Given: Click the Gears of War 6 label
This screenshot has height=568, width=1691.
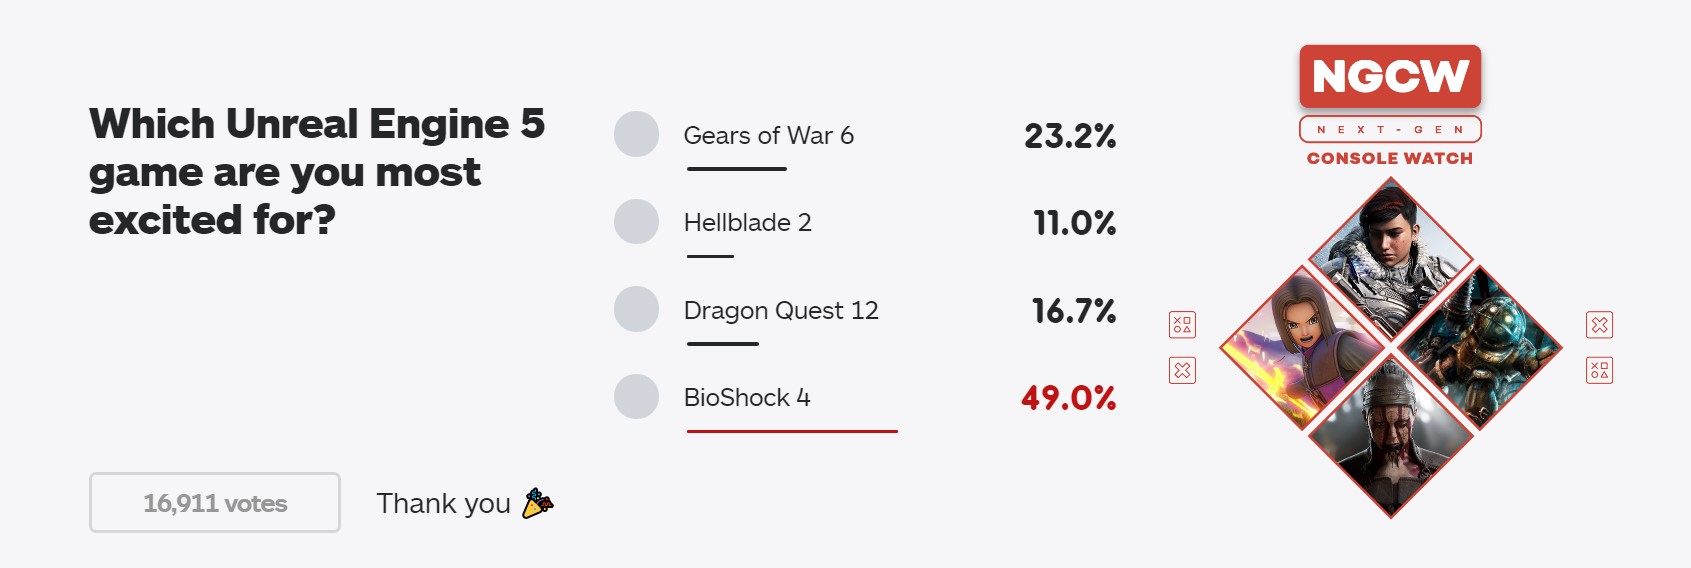Looking at the screenshot, I should coord(768,135).
